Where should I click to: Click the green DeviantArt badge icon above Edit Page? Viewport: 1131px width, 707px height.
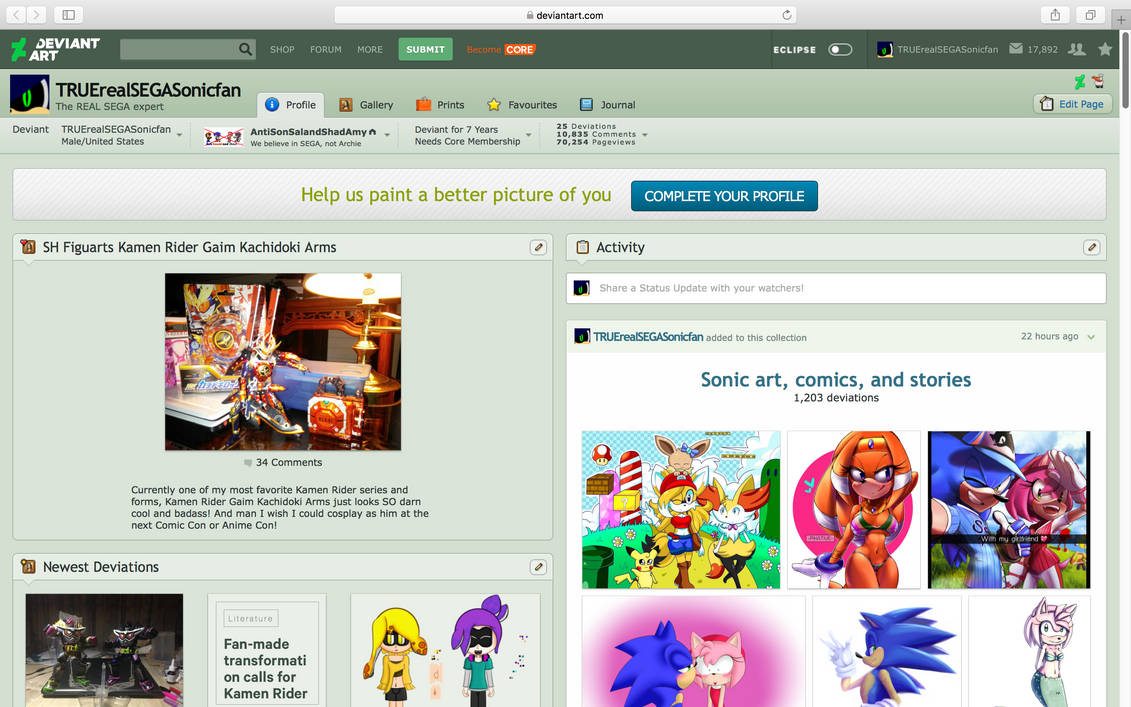[1080, 82]
